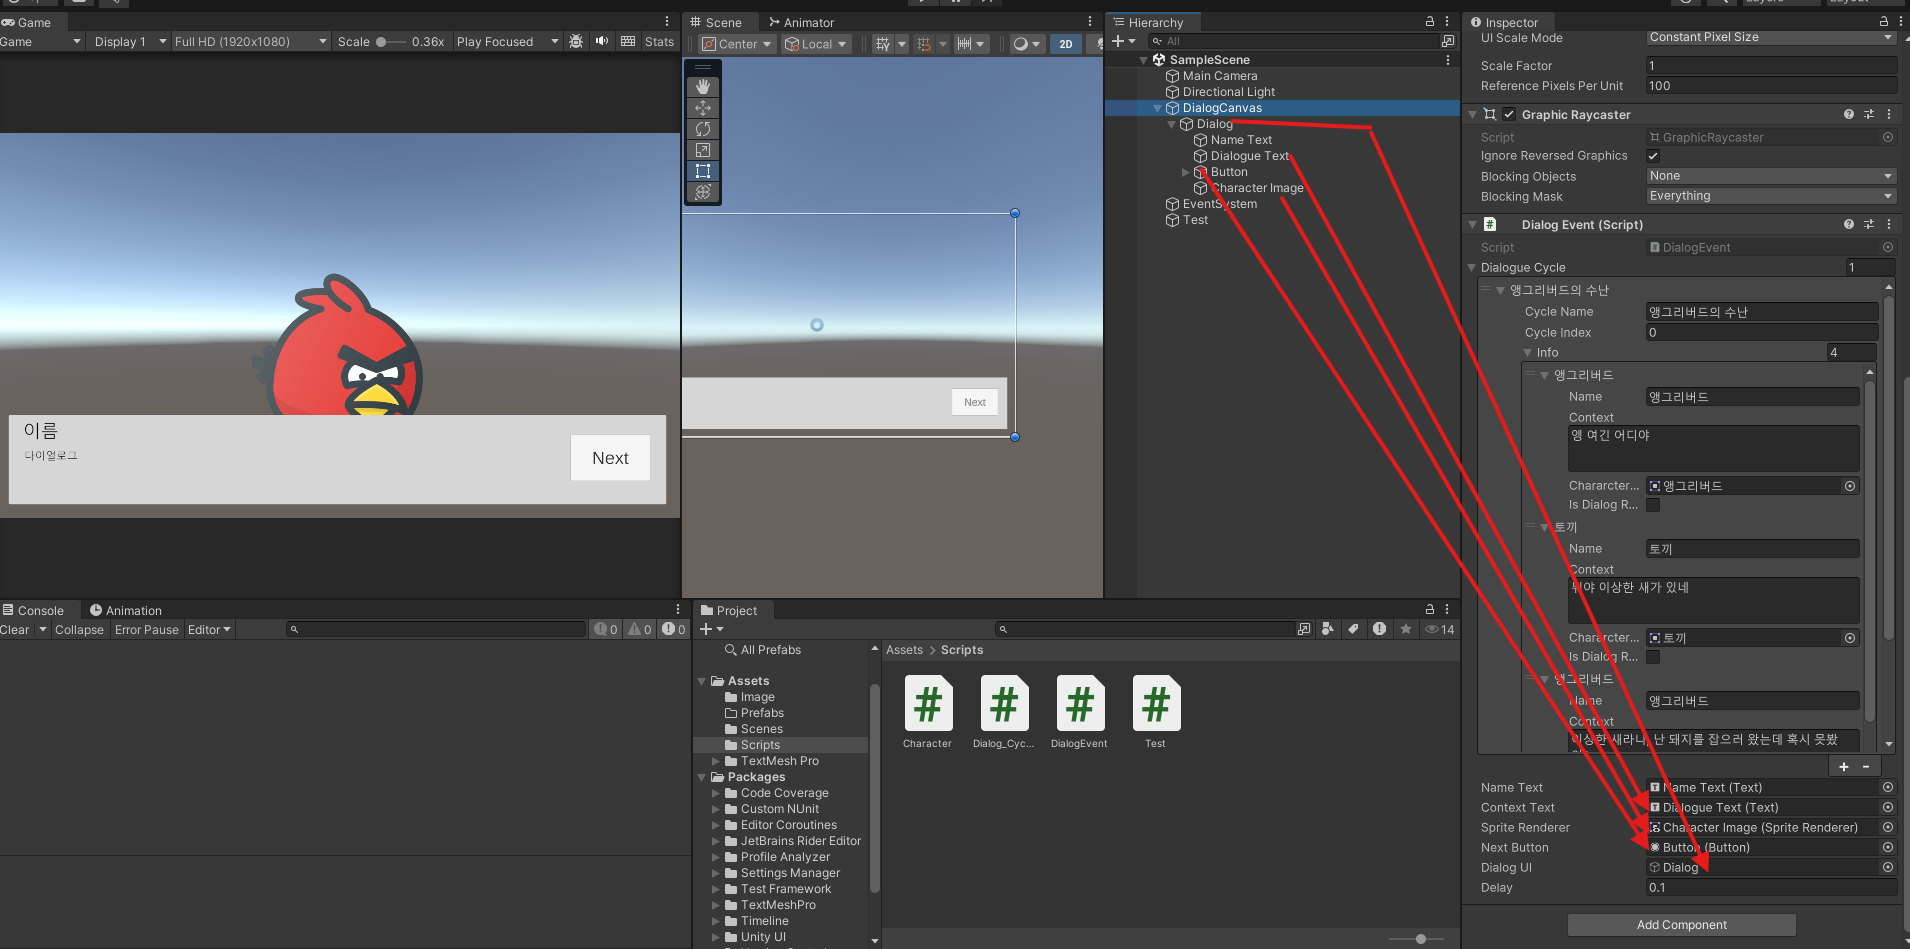Open the Frame Debugger bug icon in Game view
This screenshot has height=949, width=1910.
coord(576,42)
